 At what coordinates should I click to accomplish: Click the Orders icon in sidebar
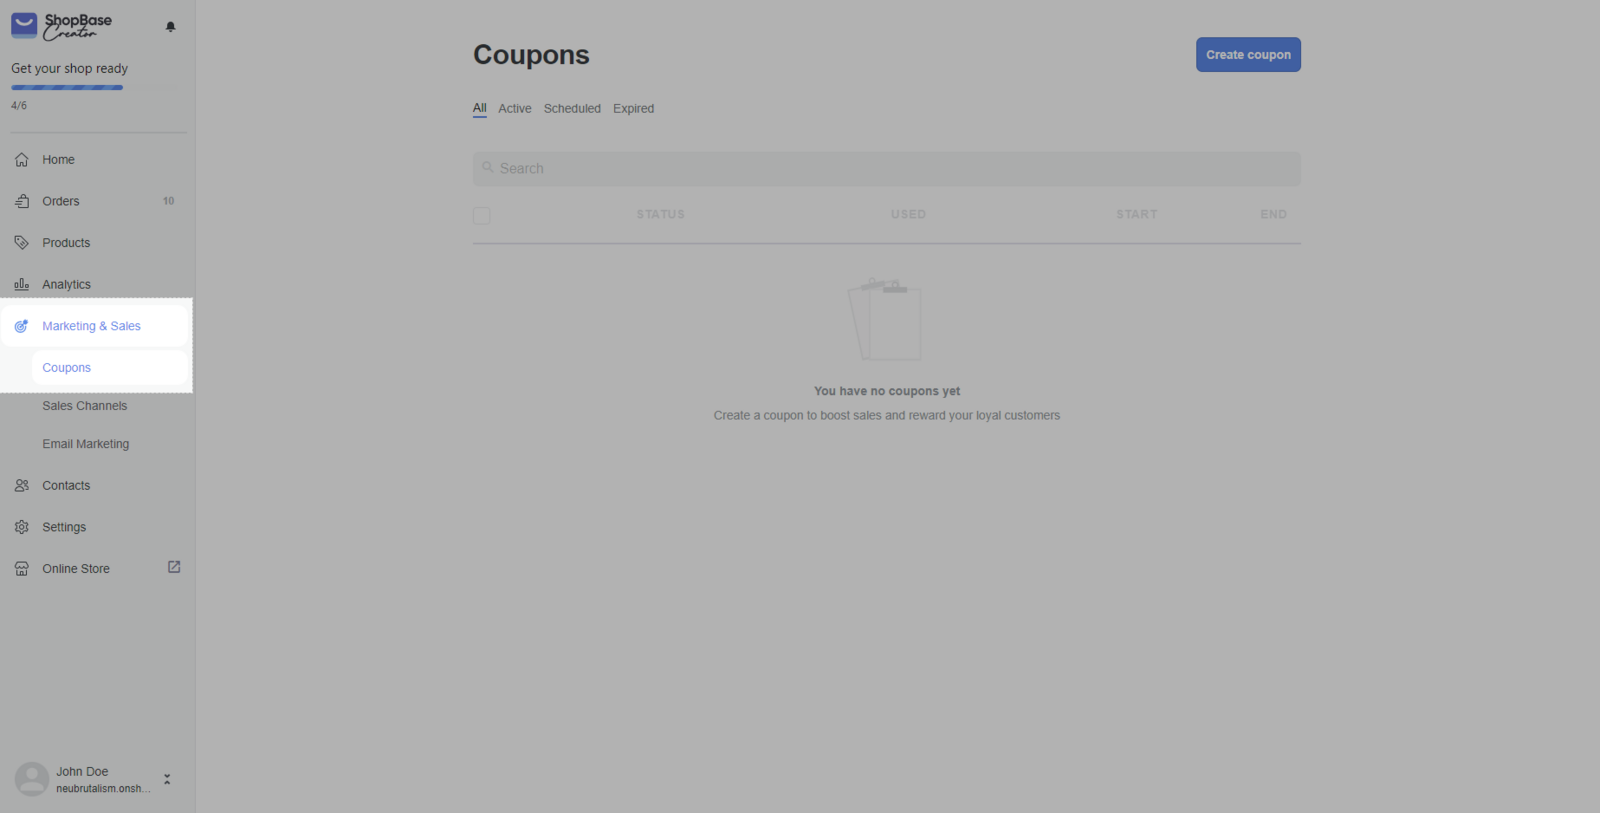click(x=21, y=201)
